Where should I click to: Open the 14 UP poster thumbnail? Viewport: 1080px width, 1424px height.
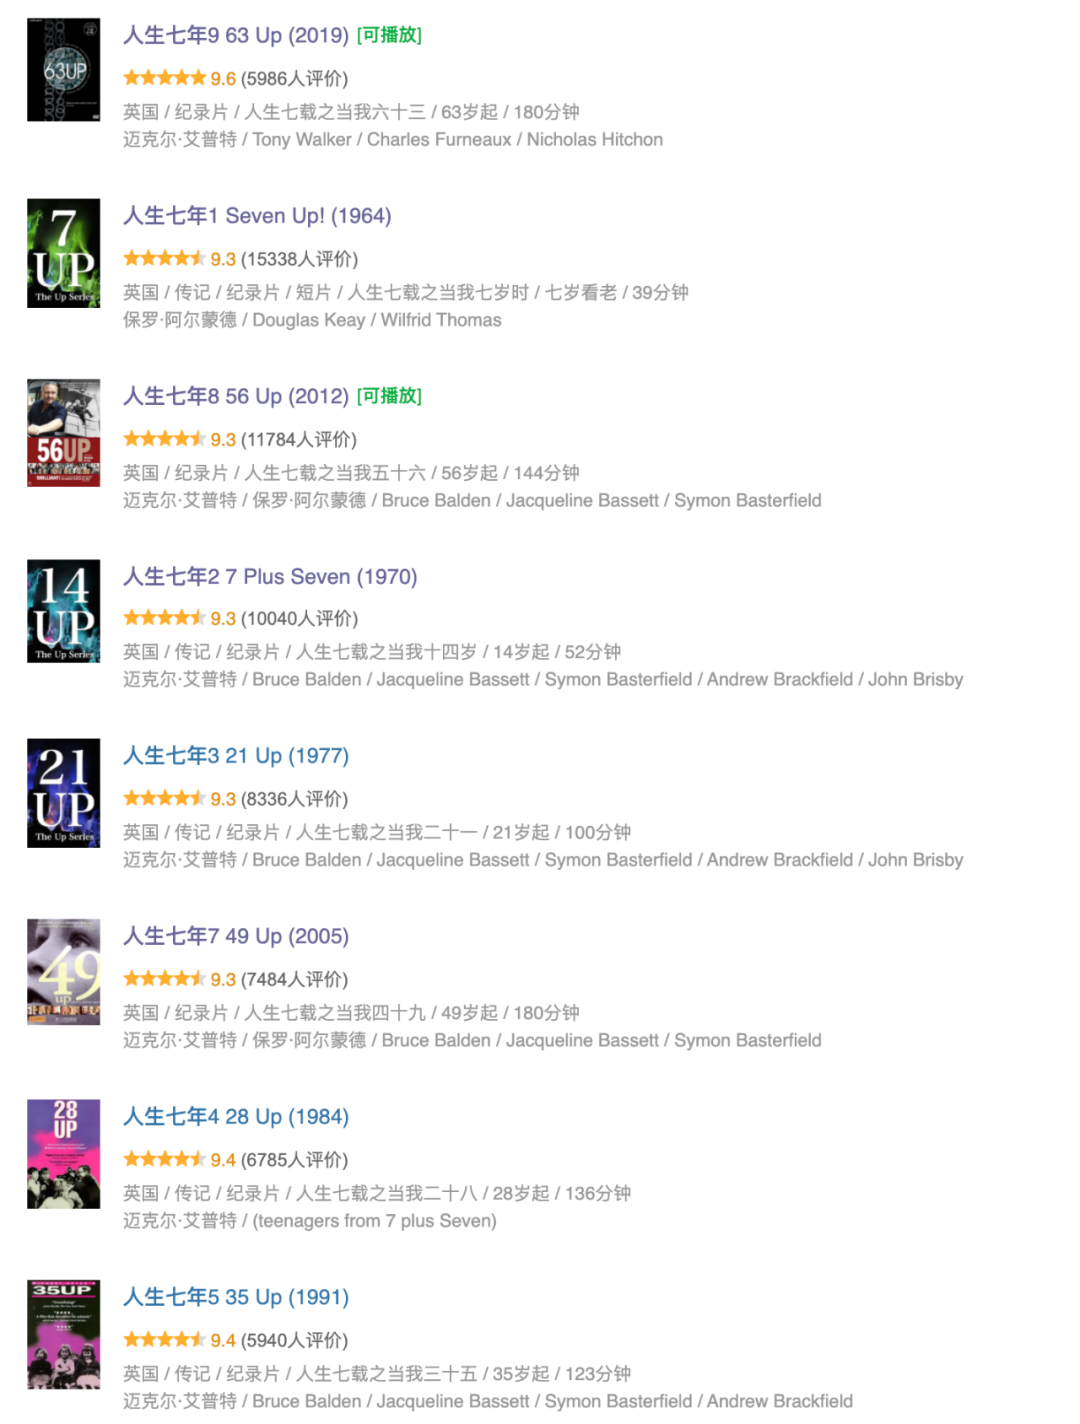click(x=63, y=611)
